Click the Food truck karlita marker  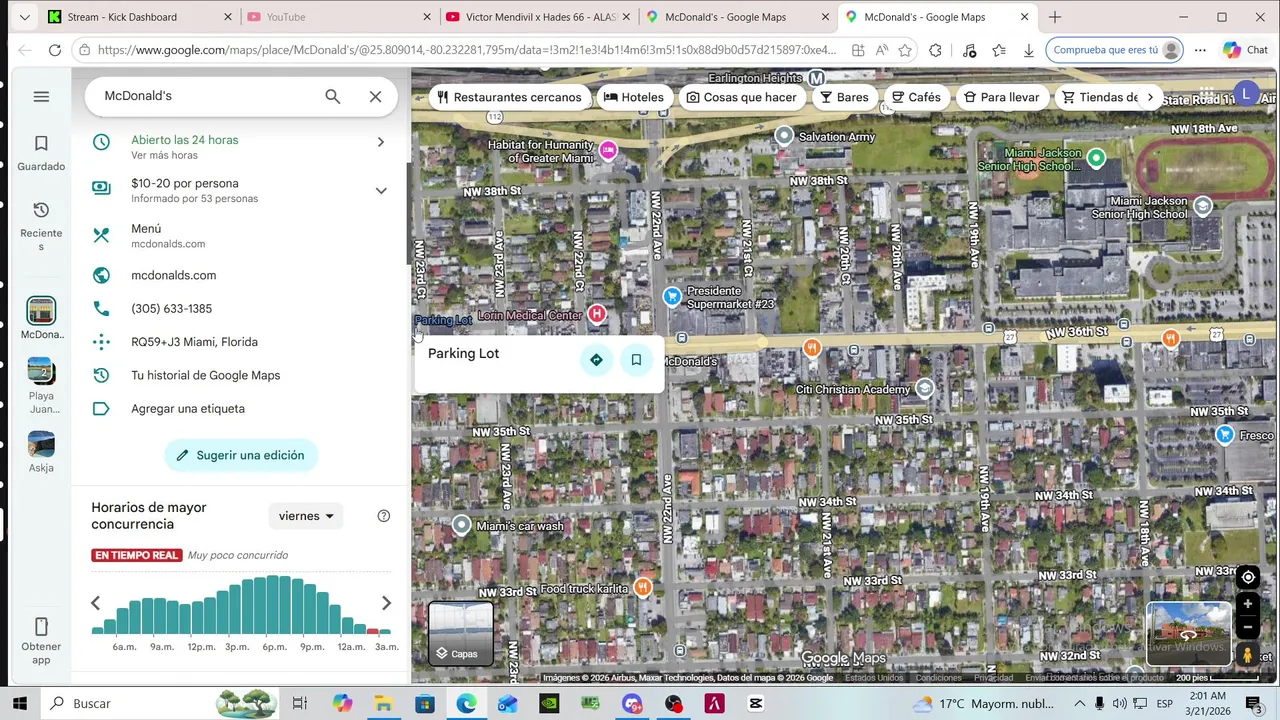click(643, 587)
